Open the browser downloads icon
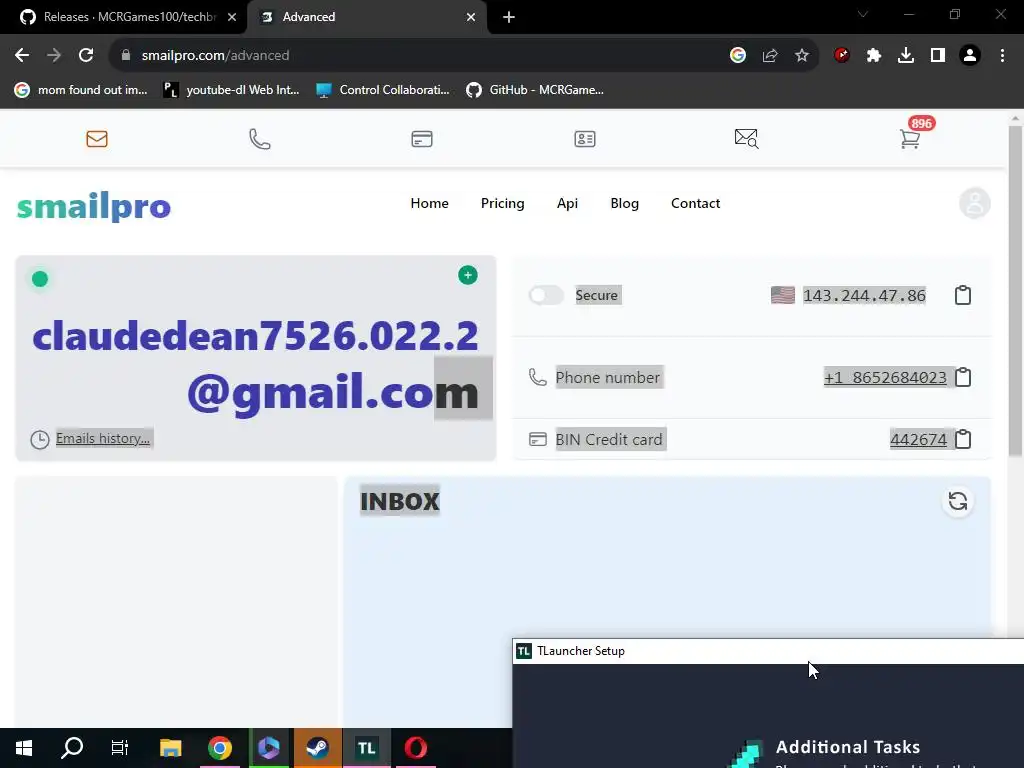 [906, 56]
